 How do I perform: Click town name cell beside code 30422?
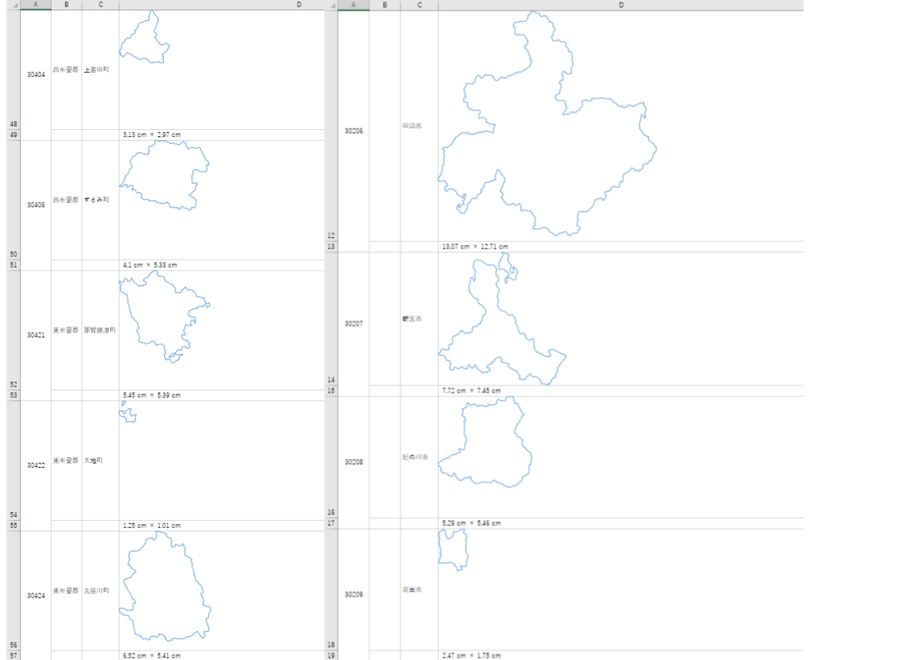click(x=100, y=460)
